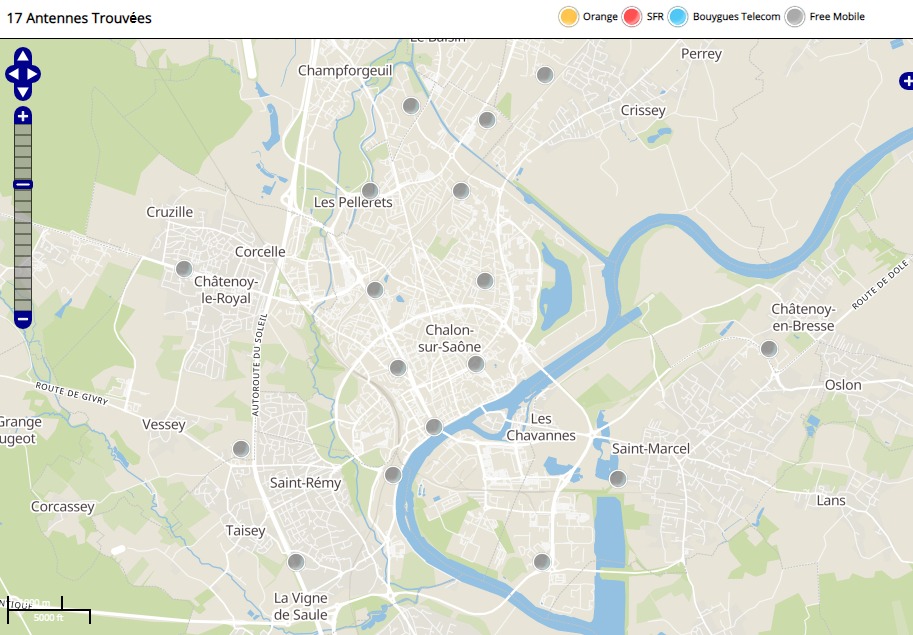Toggle the Free Mobile operator circle
The width and height of the screenshot is (913, 635).
pos(795,17)
